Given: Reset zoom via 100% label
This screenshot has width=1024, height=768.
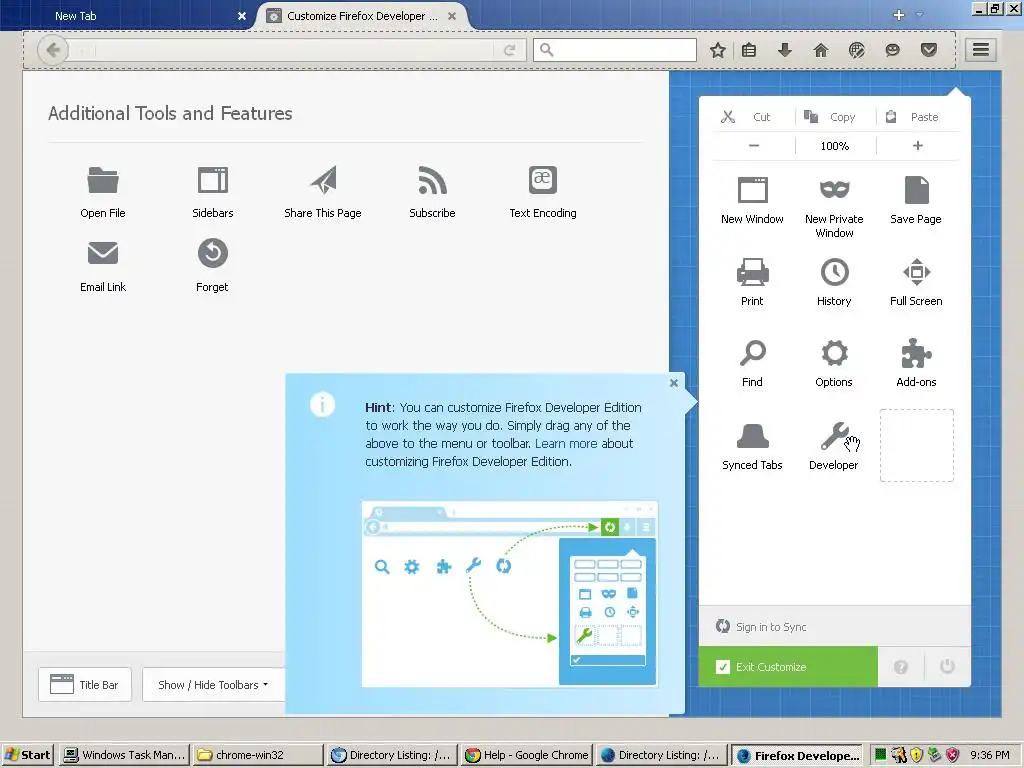Looking at the screenshot, I should 835,146.
